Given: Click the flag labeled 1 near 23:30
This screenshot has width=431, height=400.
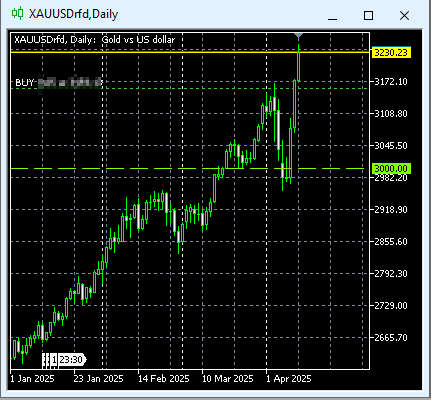Looking at the screenshot, I should pos(54,360).
